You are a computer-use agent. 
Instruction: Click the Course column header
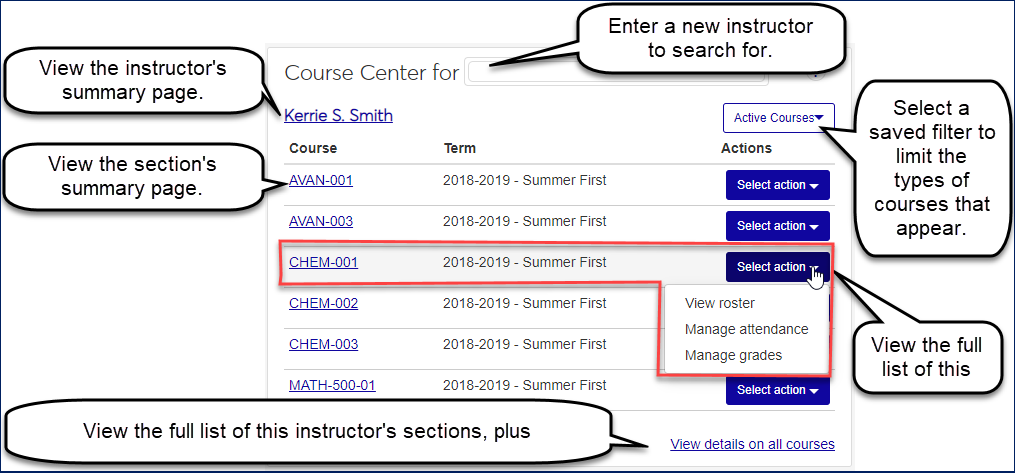pos(313,149)
